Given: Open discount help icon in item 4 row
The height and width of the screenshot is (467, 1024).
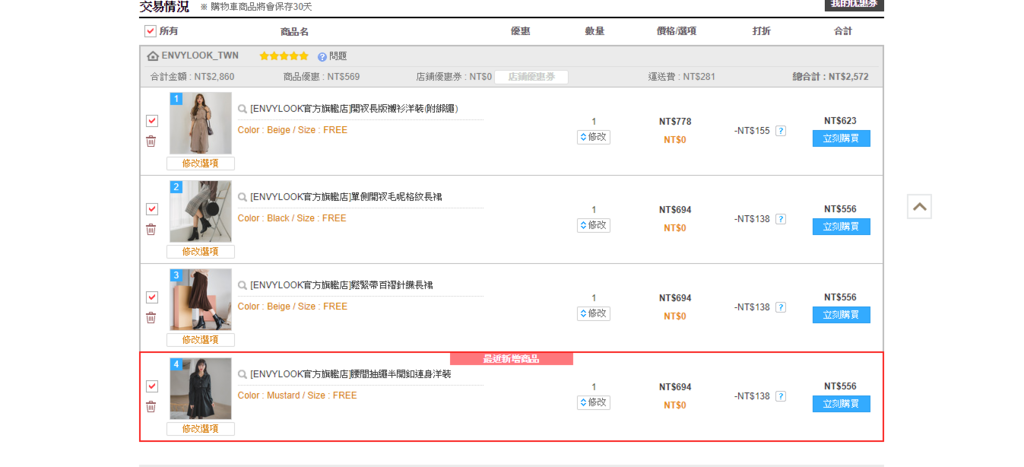Looking at the screenshot, I should click(780, 396).
